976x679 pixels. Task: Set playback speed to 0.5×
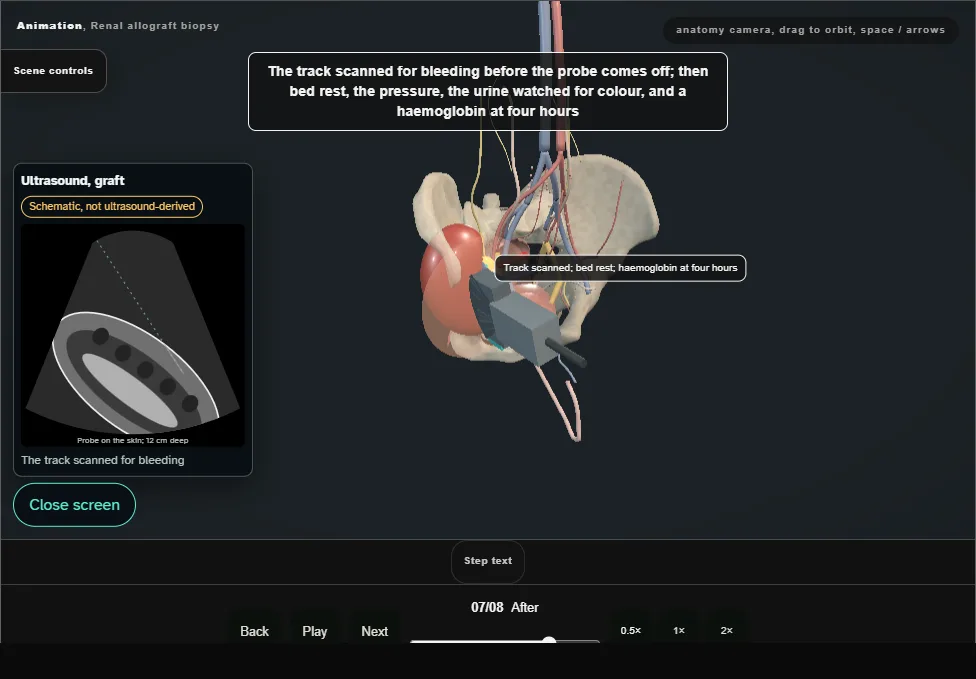(631, 630)
